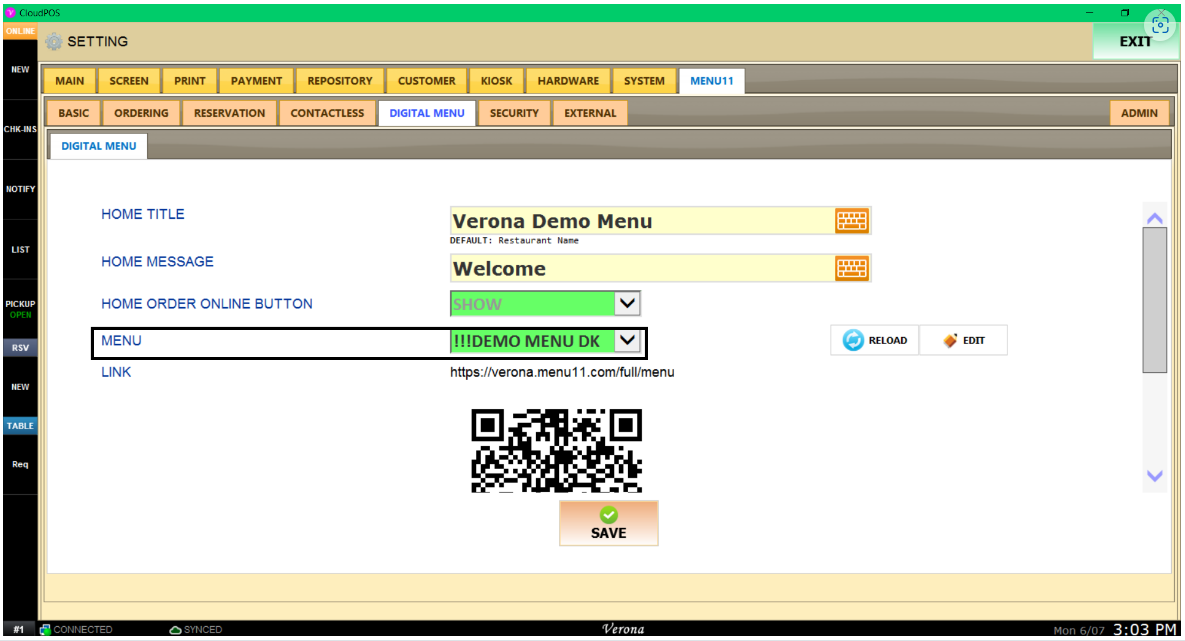1185x641 pixels.
Task: Click the screenshot capture icon at top right
Action: (1160, 26)
